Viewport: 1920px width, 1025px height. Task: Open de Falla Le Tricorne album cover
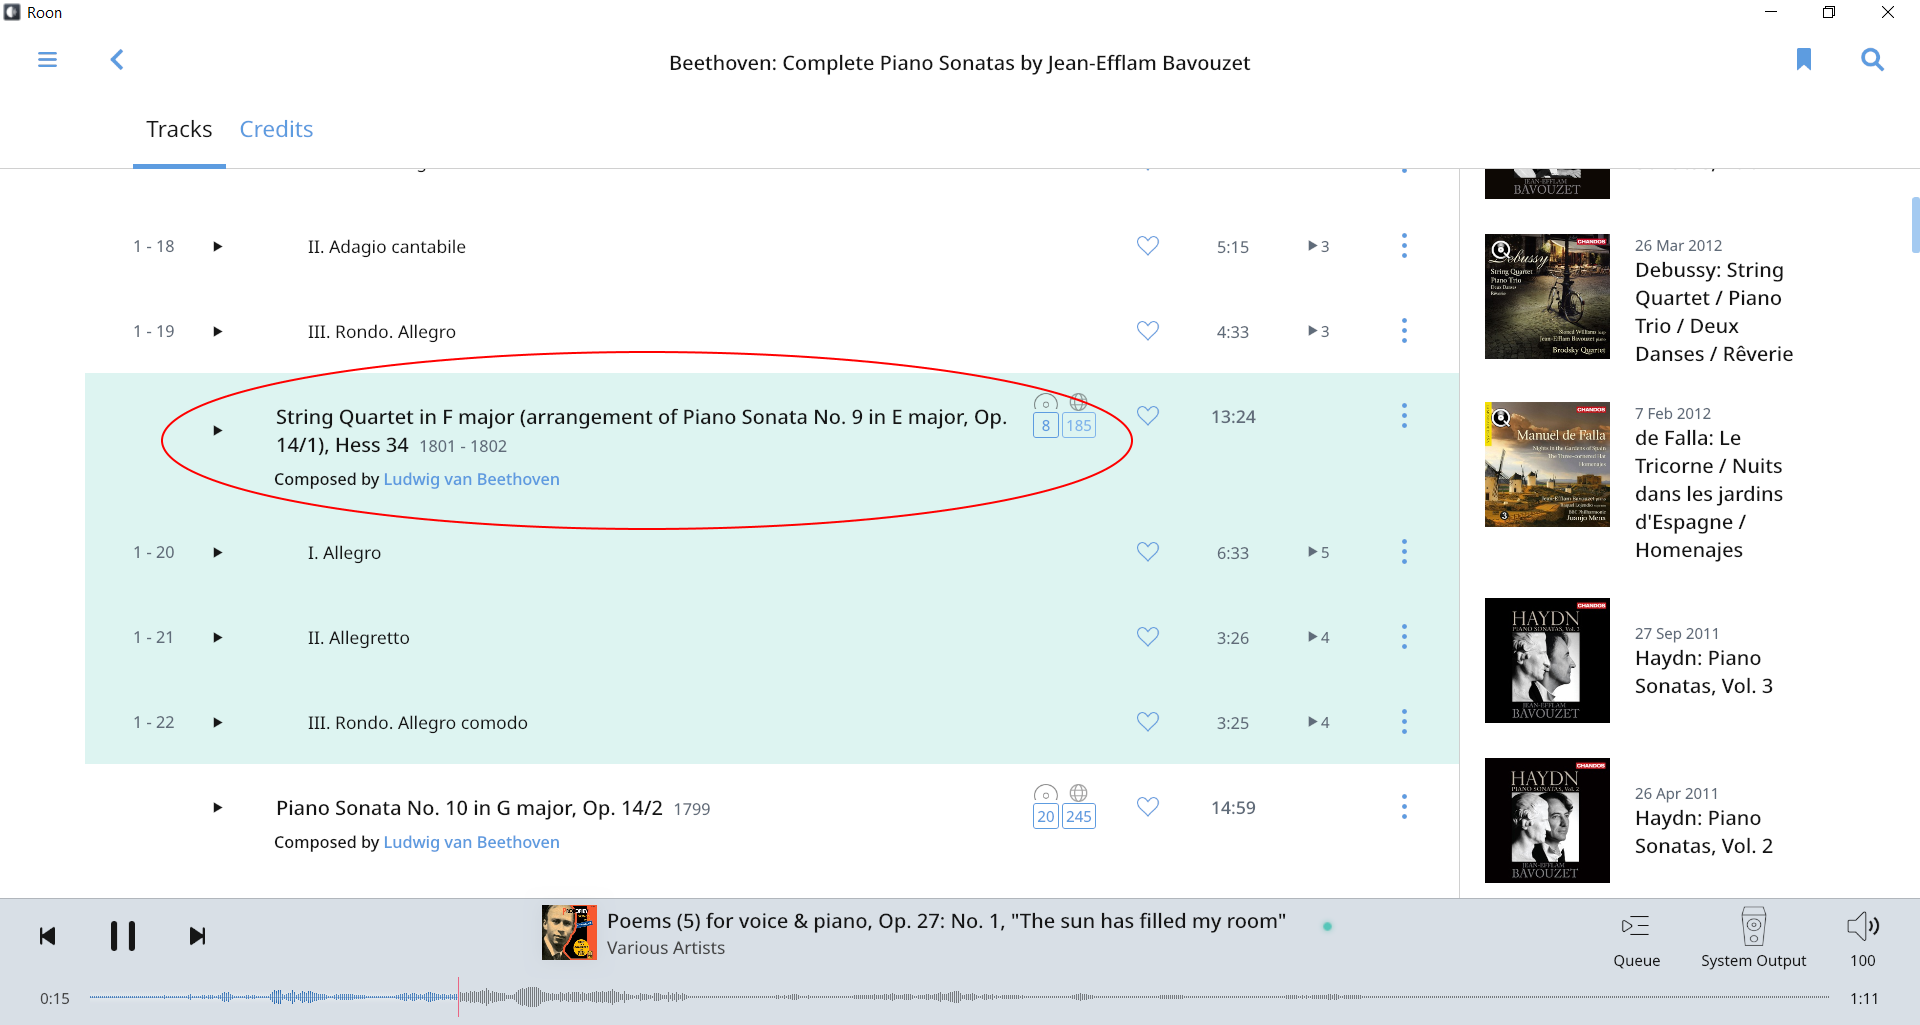click(1547, 465)
